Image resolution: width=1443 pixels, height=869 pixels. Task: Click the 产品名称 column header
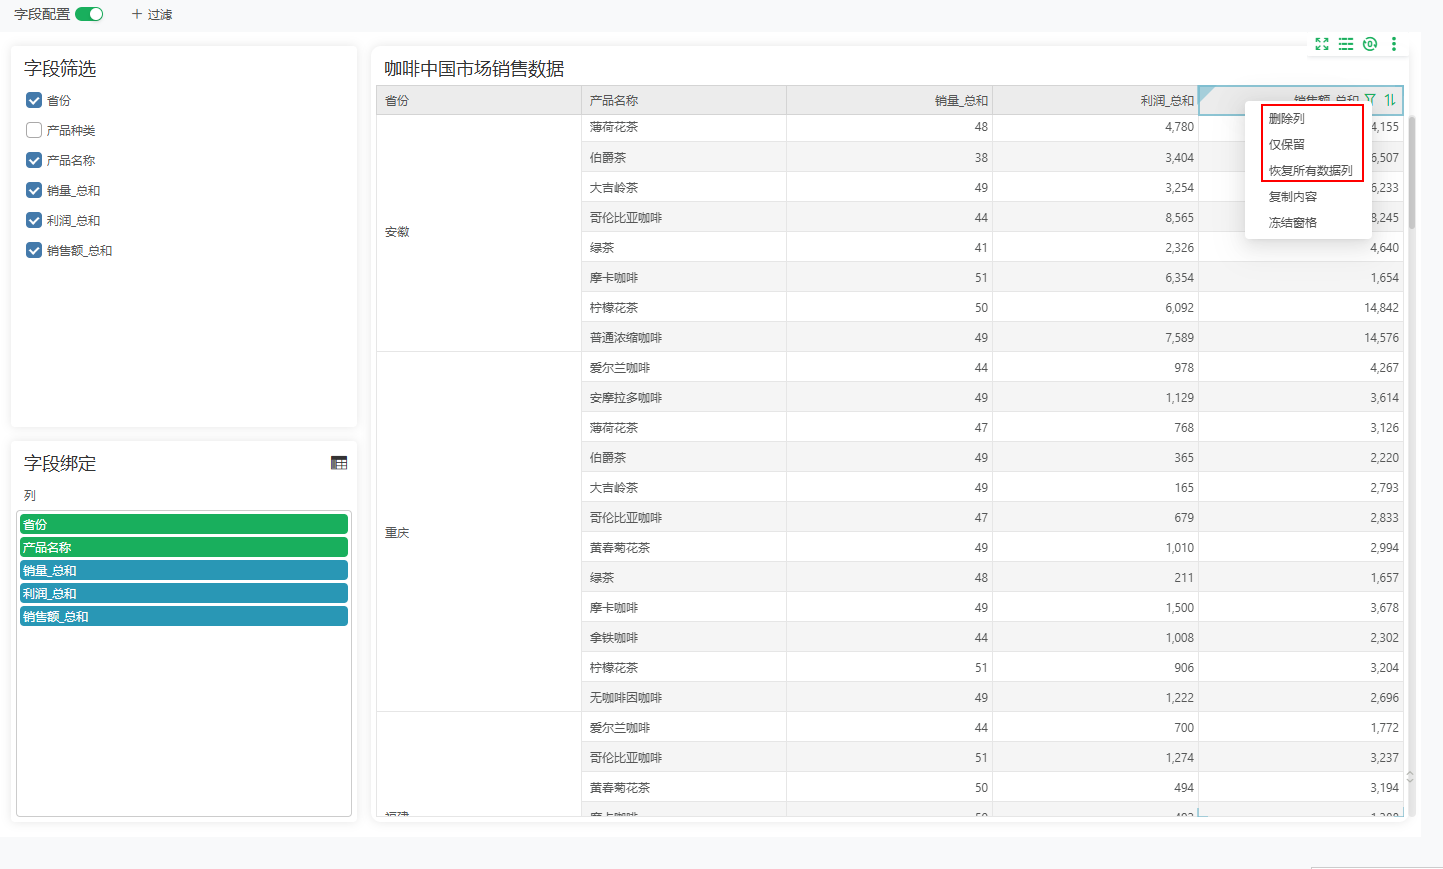pos(684,100)
